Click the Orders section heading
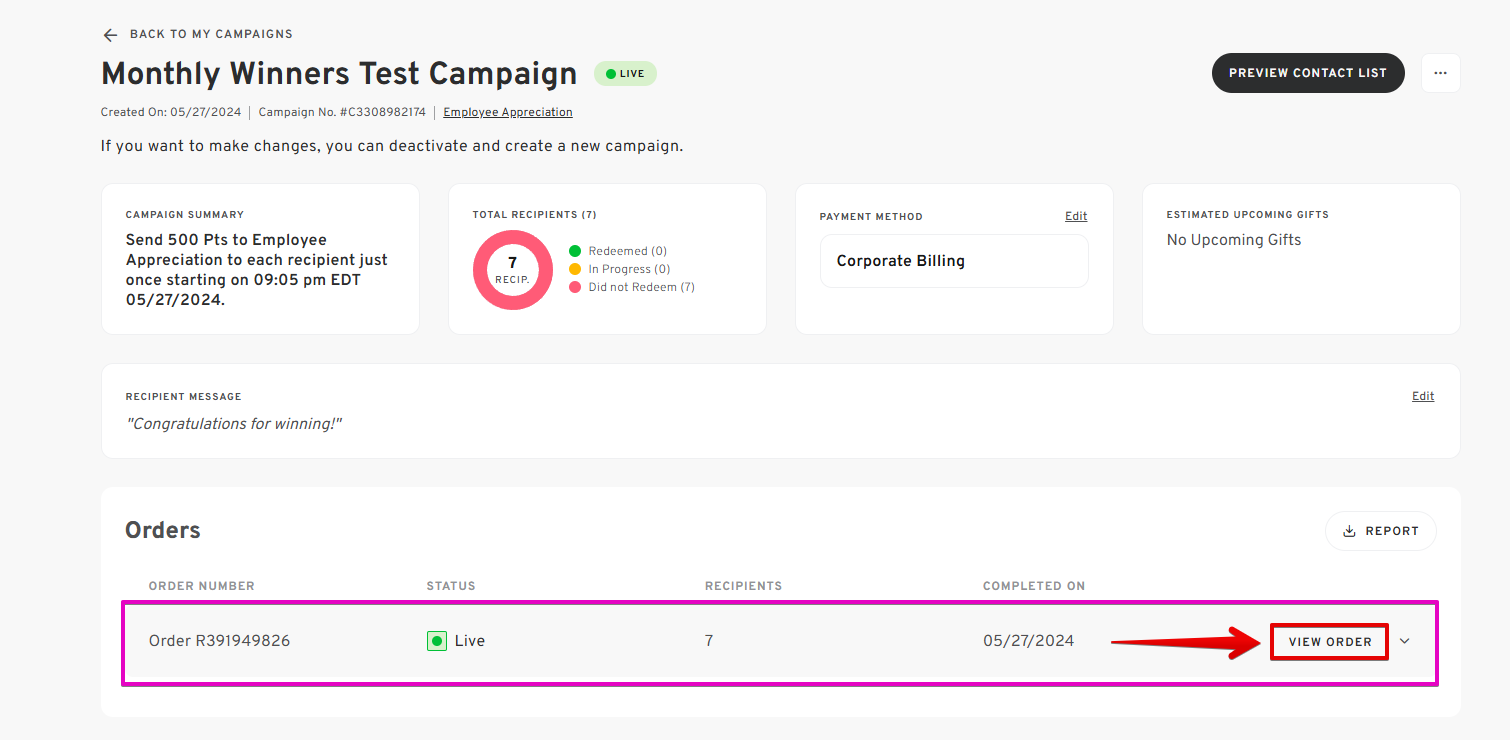Image resolution: width=1510 pixels, height=740 pixels. click(163, 530)
